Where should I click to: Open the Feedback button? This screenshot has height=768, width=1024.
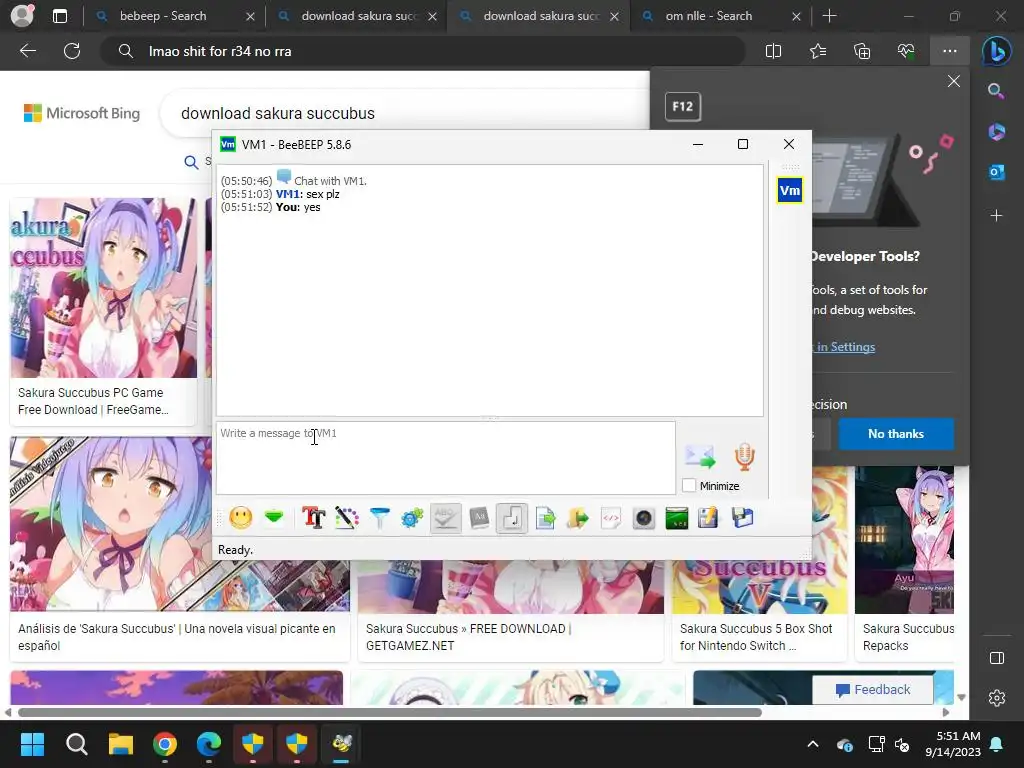(x=872, y=690)
